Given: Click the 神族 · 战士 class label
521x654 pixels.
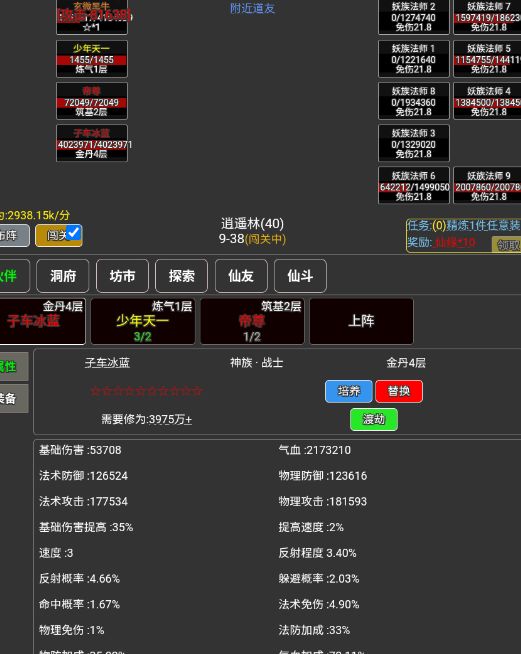Looking at the screenshot, I should click(x=257, y=362).
